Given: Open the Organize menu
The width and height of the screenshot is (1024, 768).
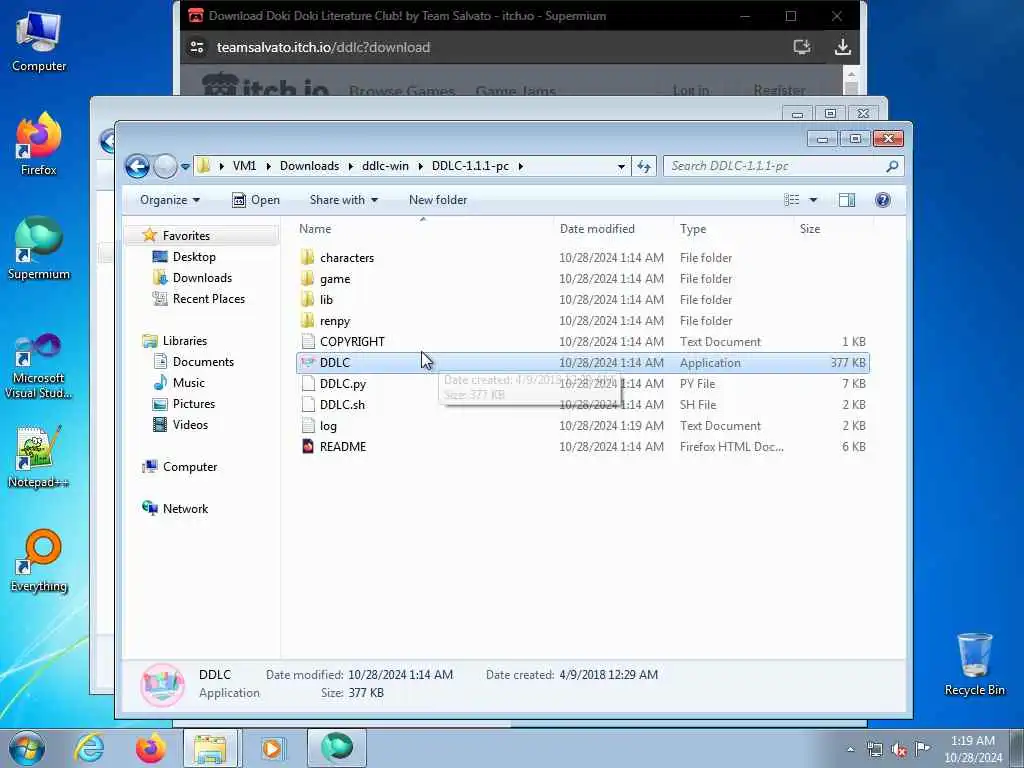Looking at the screenshot, I should tap(170, 200).
